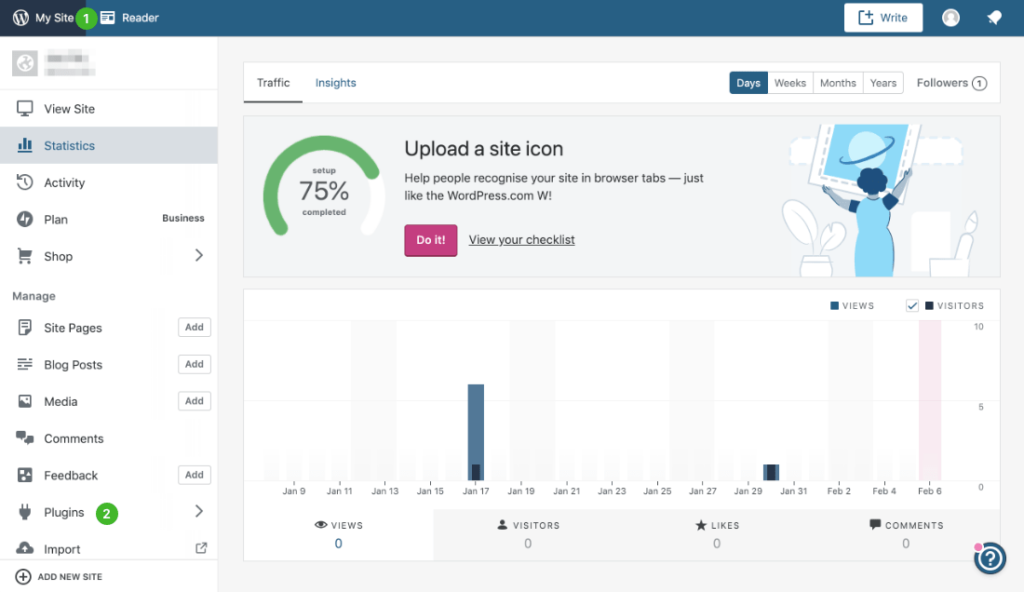Click the Plugins plug icon

[x=25, y=512]
